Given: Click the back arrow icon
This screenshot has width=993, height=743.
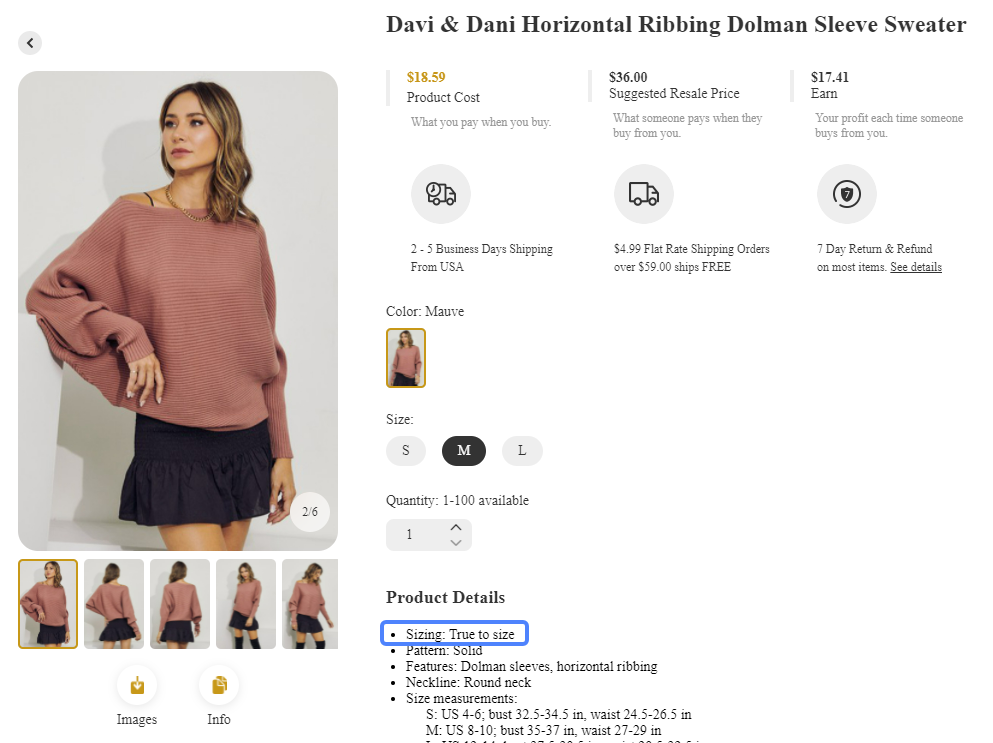Looking at the screenshot, I should tap(30, 43).
